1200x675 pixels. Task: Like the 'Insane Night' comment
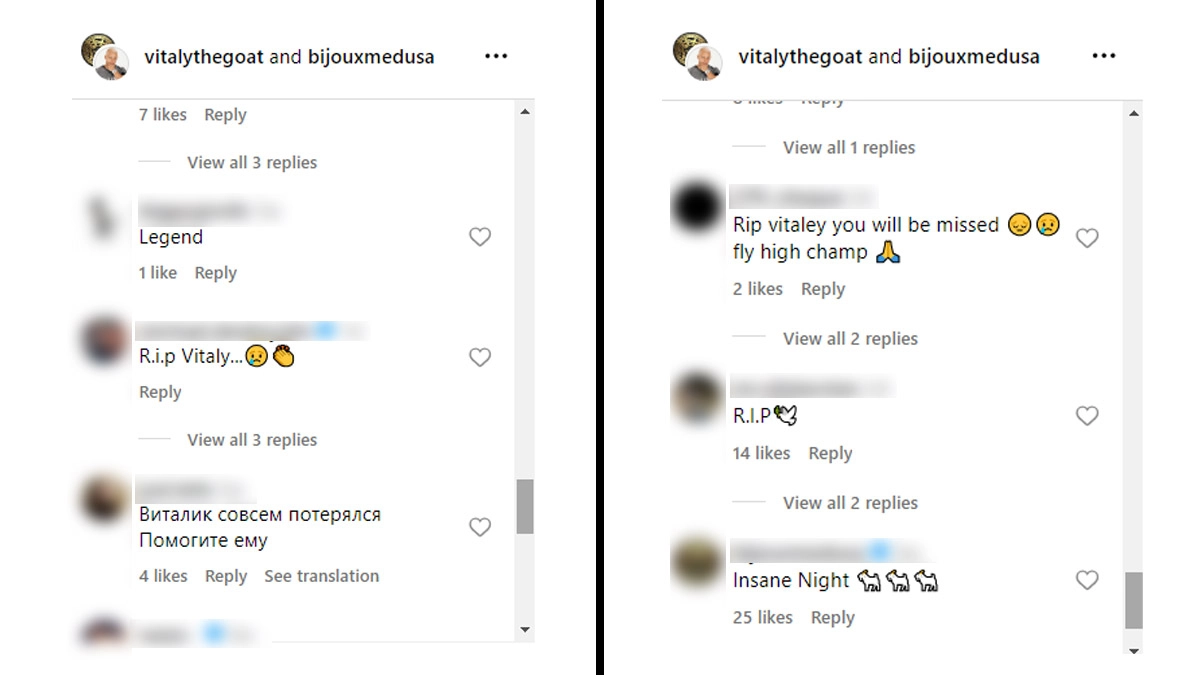coord(1086,580)
